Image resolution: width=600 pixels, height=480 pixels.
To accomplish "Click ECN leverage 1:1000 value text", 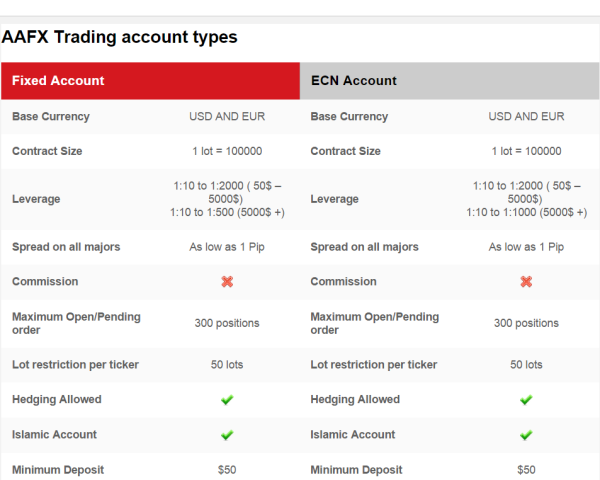I will [x=527, y=212].
